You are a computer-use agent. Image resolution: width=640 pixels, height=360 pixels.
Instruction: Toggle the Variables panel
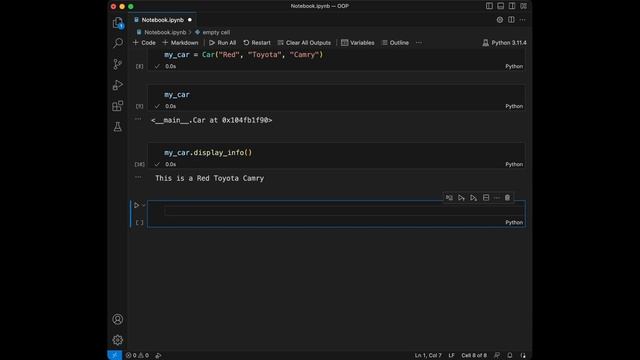point(358,42)
